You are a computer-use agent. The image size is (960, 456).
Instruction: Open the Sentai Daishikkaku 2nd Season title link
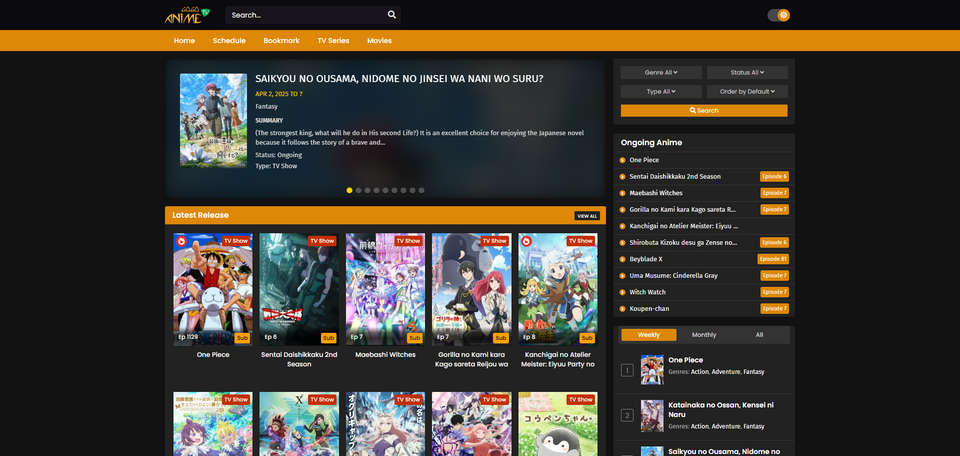299,359
